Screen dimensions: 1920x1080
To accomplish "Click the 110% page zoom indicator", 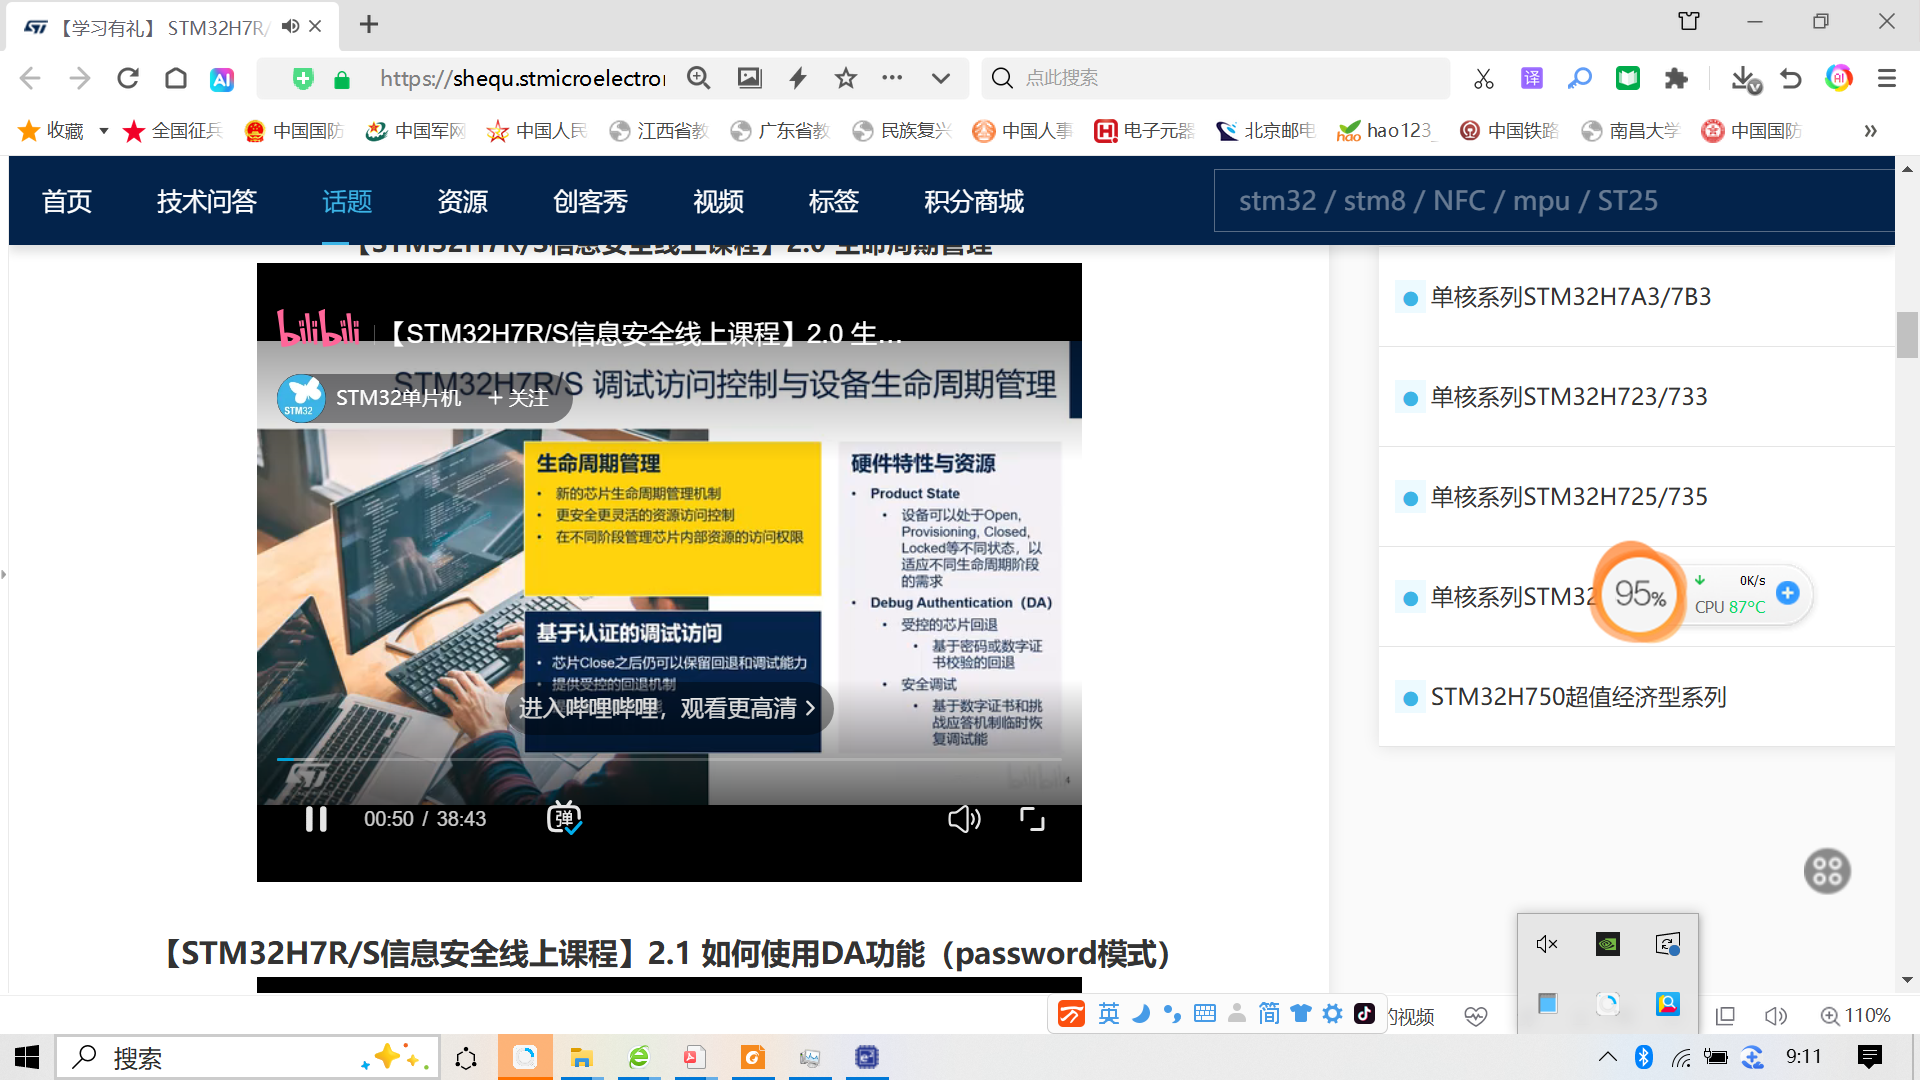I will coord(1856,1016).
